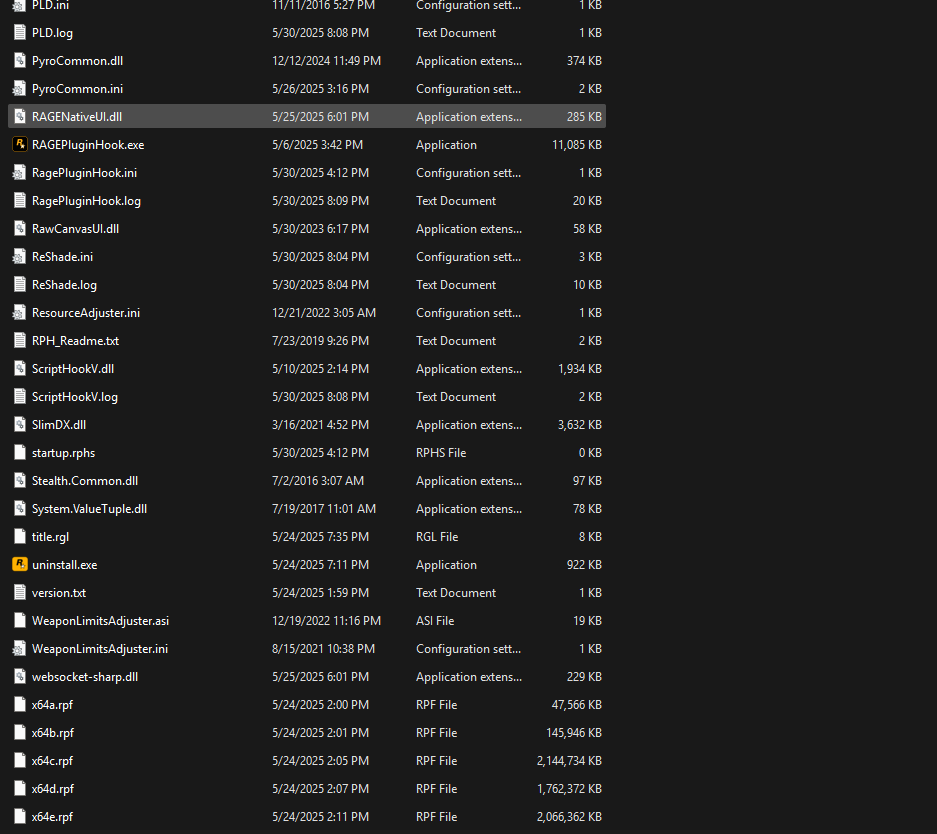The height and width of the screenshot is (834, 937).
Task: Select the file name ScriptHookV.log
Action: click(x=75, y=397)
